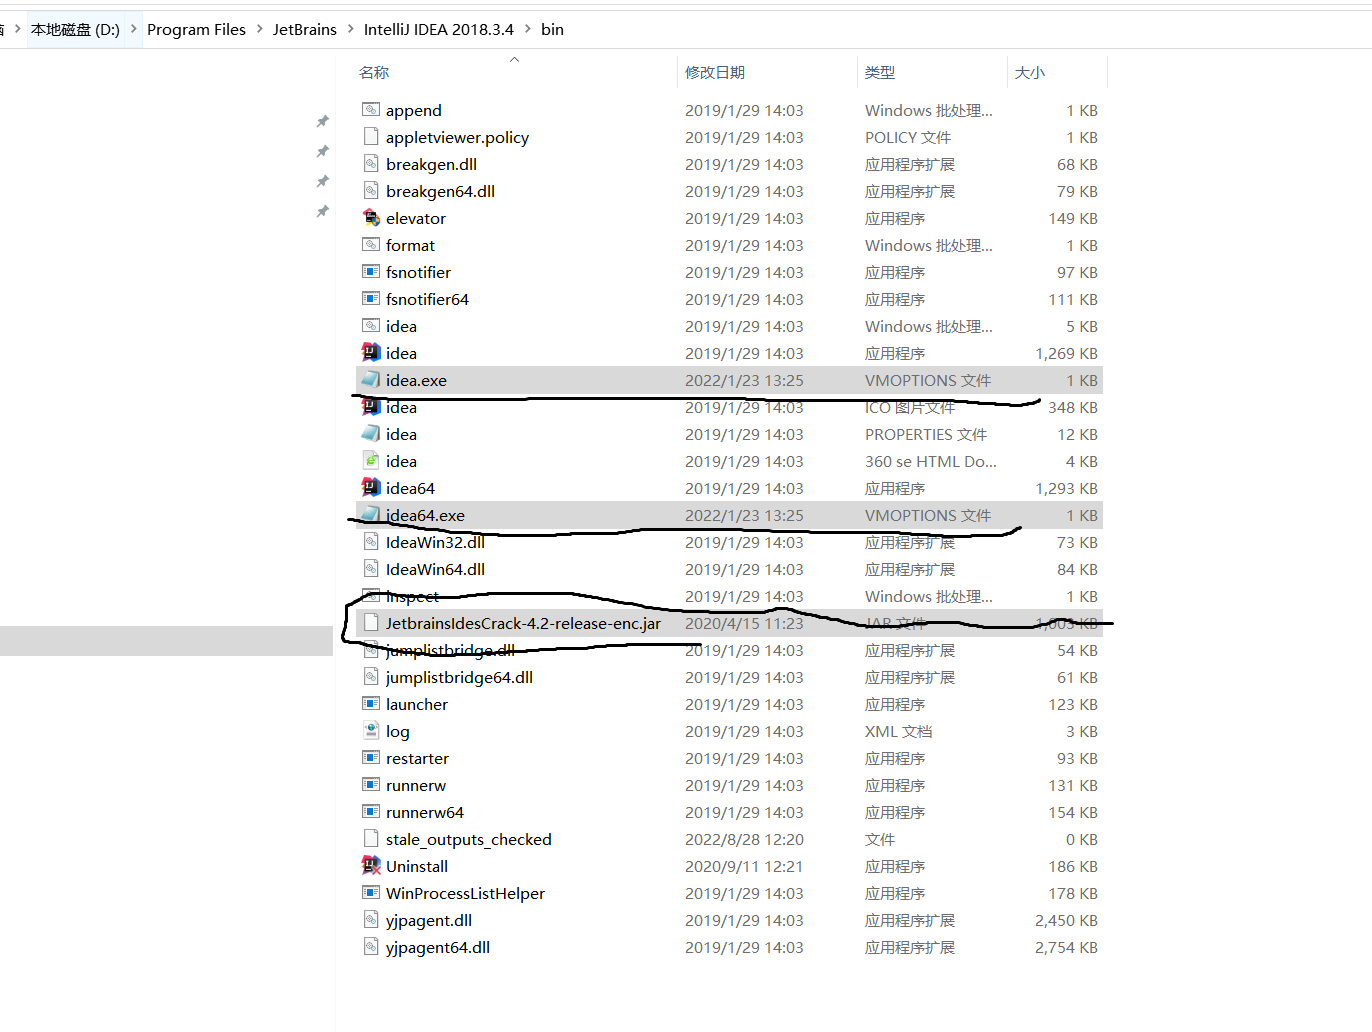Click the idea64 application icon
1372x1032 pixels.
pyautogui.click(x=371, y=488)
